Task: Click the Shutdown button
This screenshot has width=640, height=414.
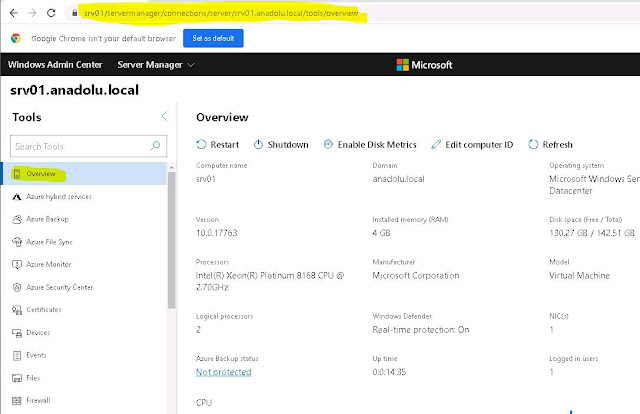Action: [281, 145]
